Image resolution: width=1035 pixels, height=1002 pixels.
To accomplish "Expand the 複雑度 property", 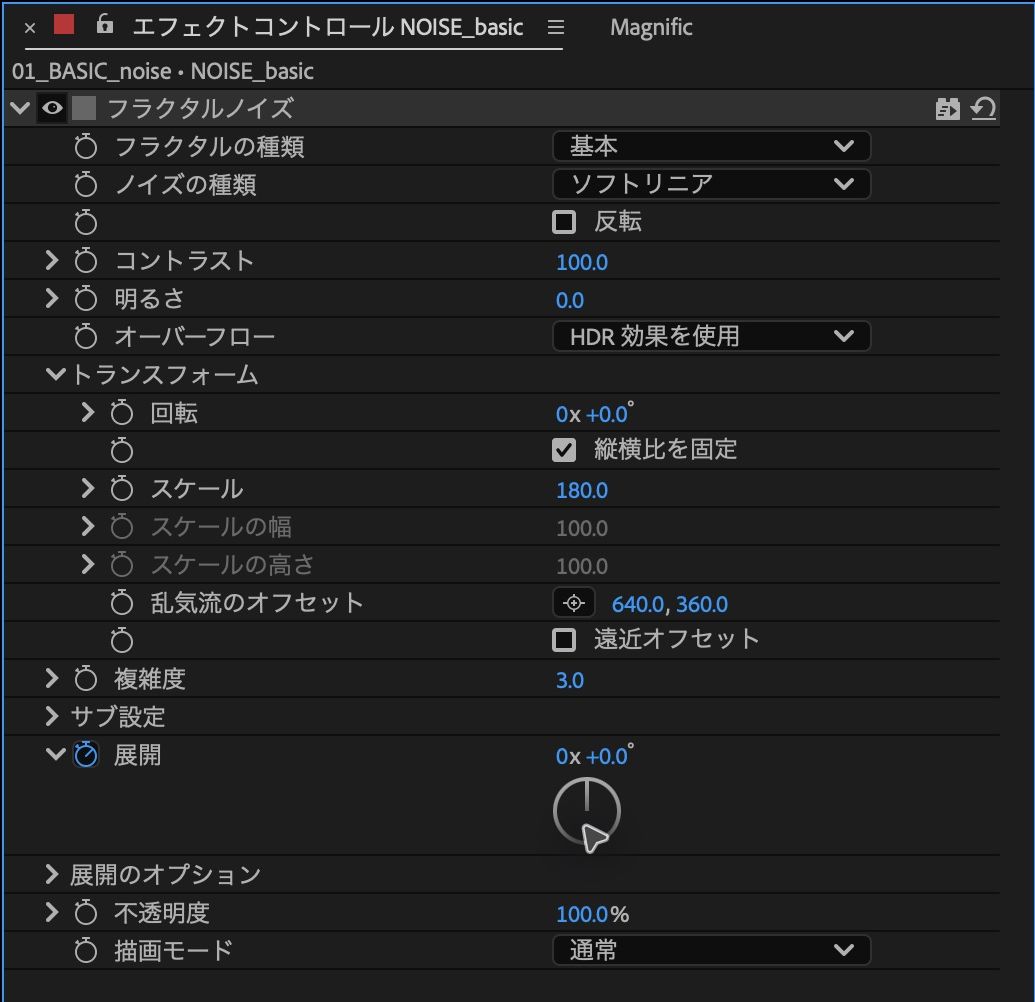I will 51,678.
